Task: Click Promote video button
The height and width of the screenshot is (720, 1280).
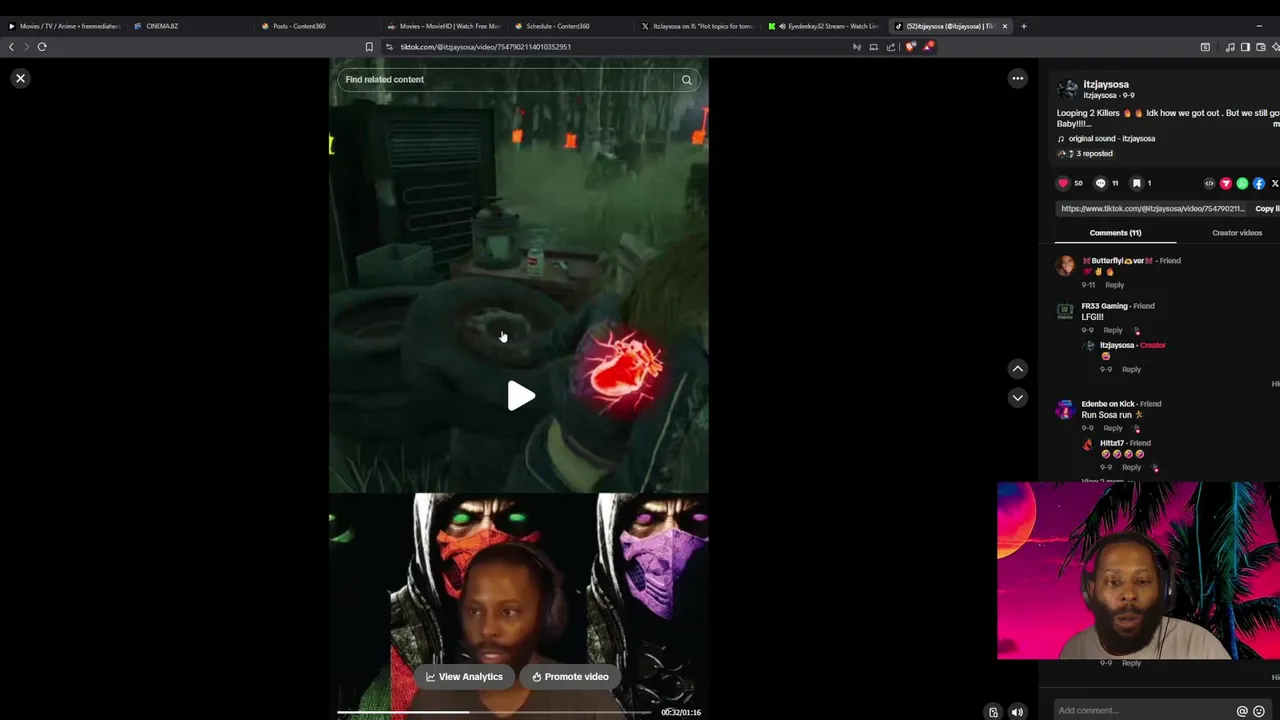Action: 570,677
